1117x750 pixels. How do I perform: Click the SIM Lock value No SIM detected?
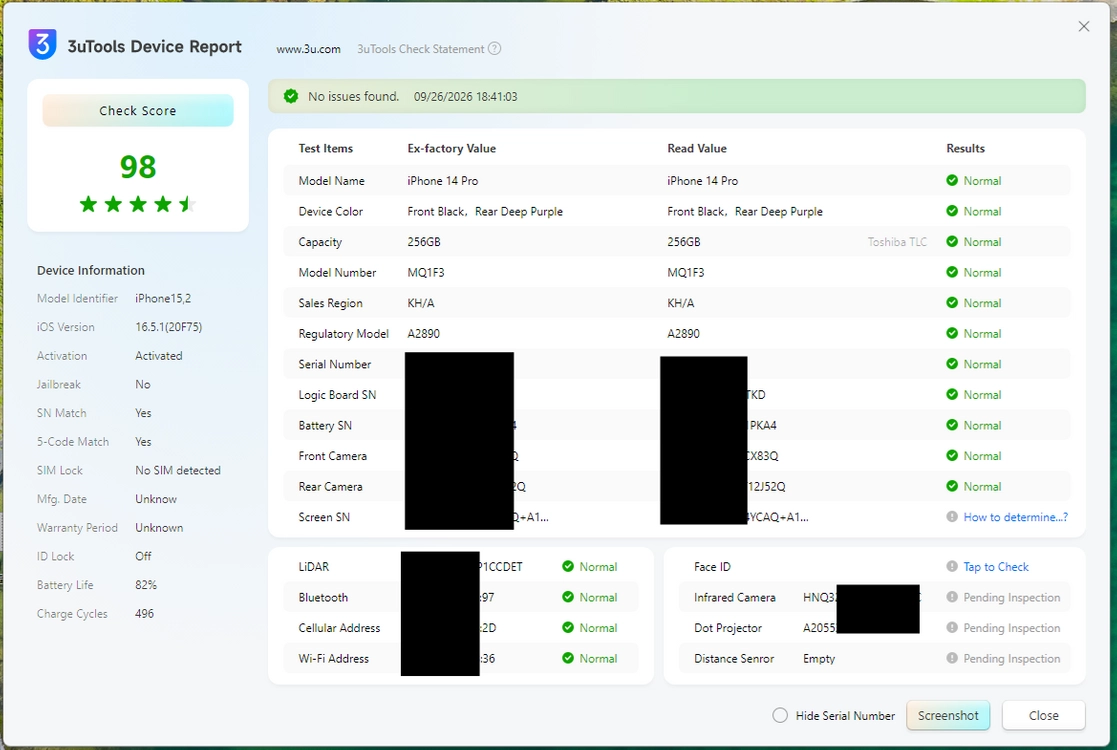pyautogui.click(x=178, y=470)
